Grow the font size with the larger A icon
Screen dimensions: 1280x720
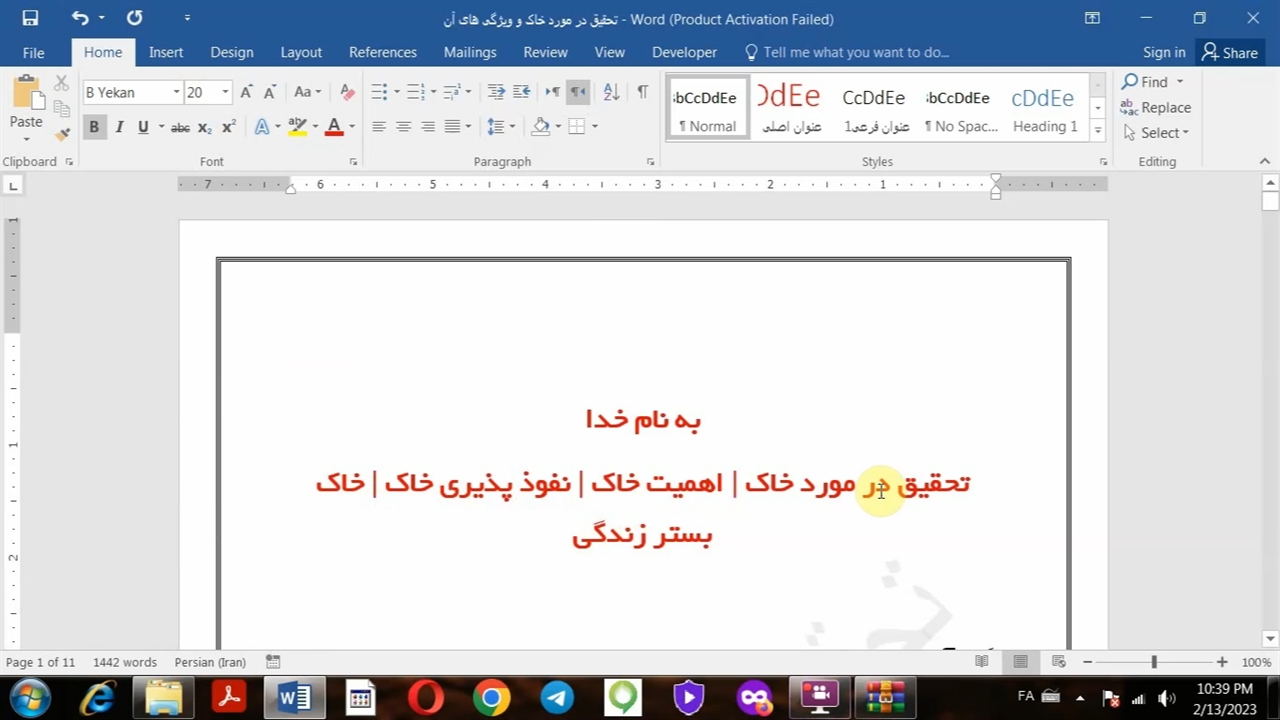click(246, 92)
